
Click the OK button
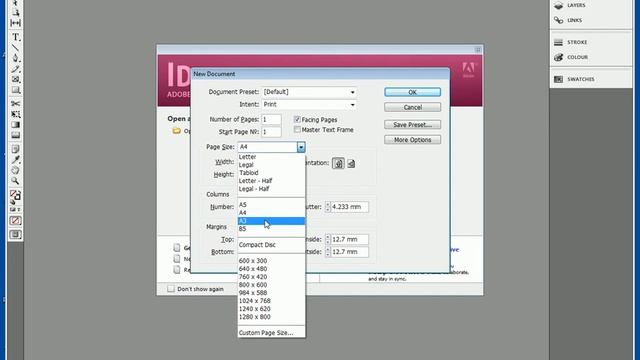[x=412, y=92]
